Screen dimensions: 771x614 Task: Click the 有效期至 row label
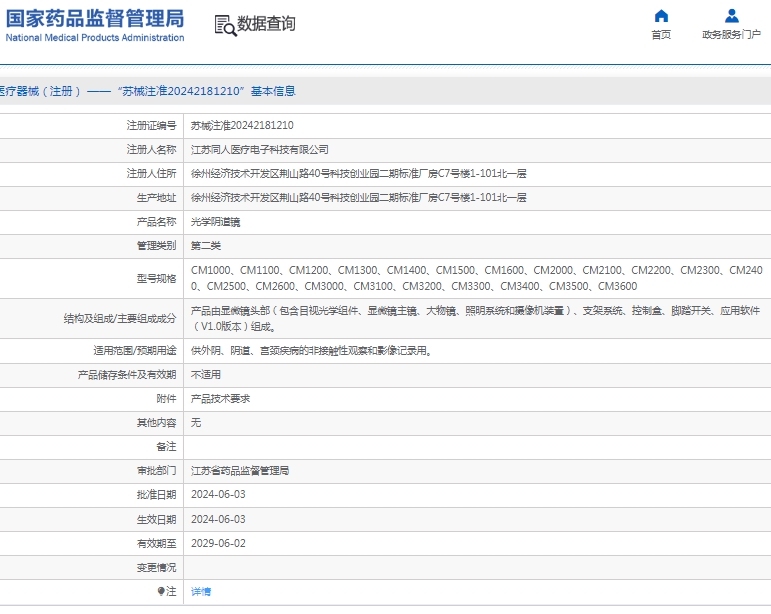pos(156,544)
